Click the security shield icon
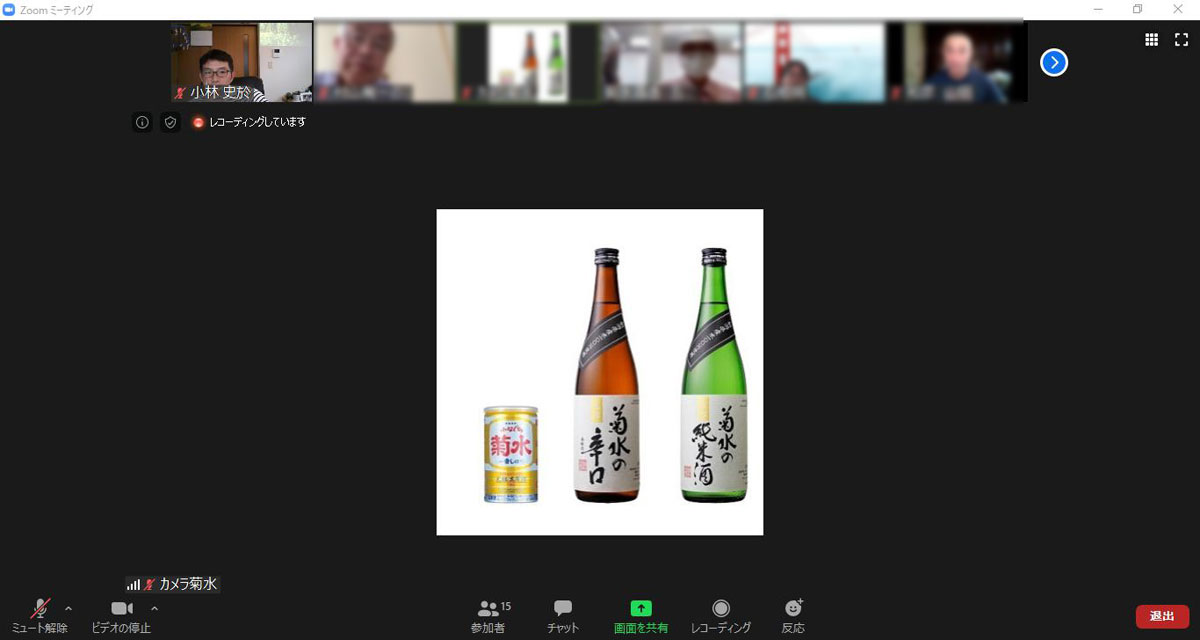 170,122
